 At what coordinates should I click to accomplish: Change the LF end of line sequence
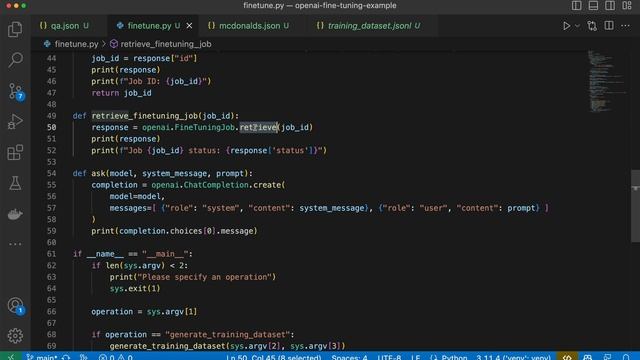(416, 357)
